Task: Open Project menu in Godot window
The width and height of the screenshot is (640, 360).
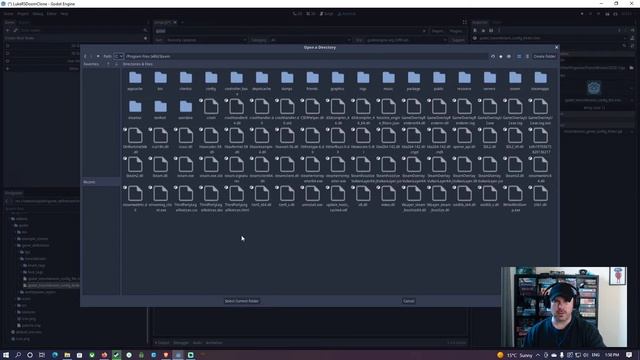Action: point(23,14)
